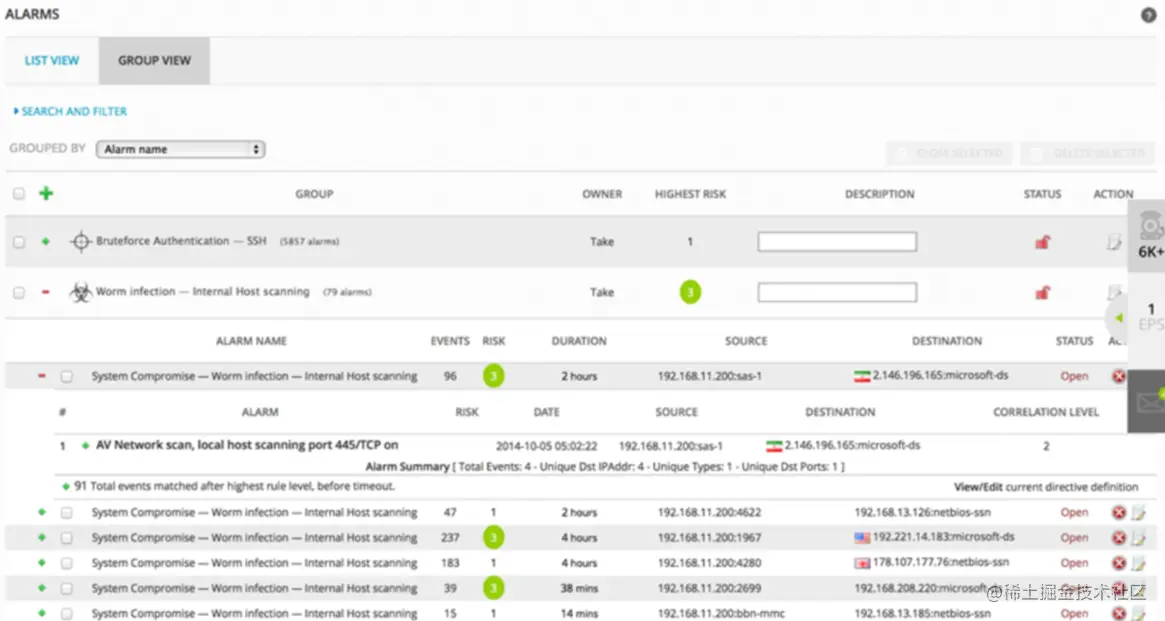Image resolution: width=1165 pixels, height=621 pixels.
Task: Check the 47-event alarm checkbox
Action: coord(67,513)
